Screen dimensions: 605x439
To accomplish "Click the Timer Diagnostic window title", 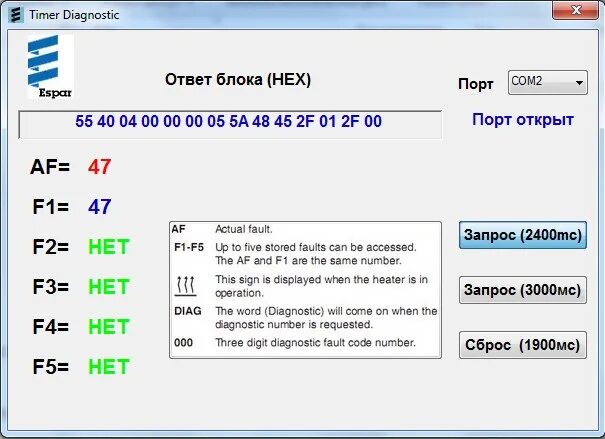I will (x=74, y=15).
